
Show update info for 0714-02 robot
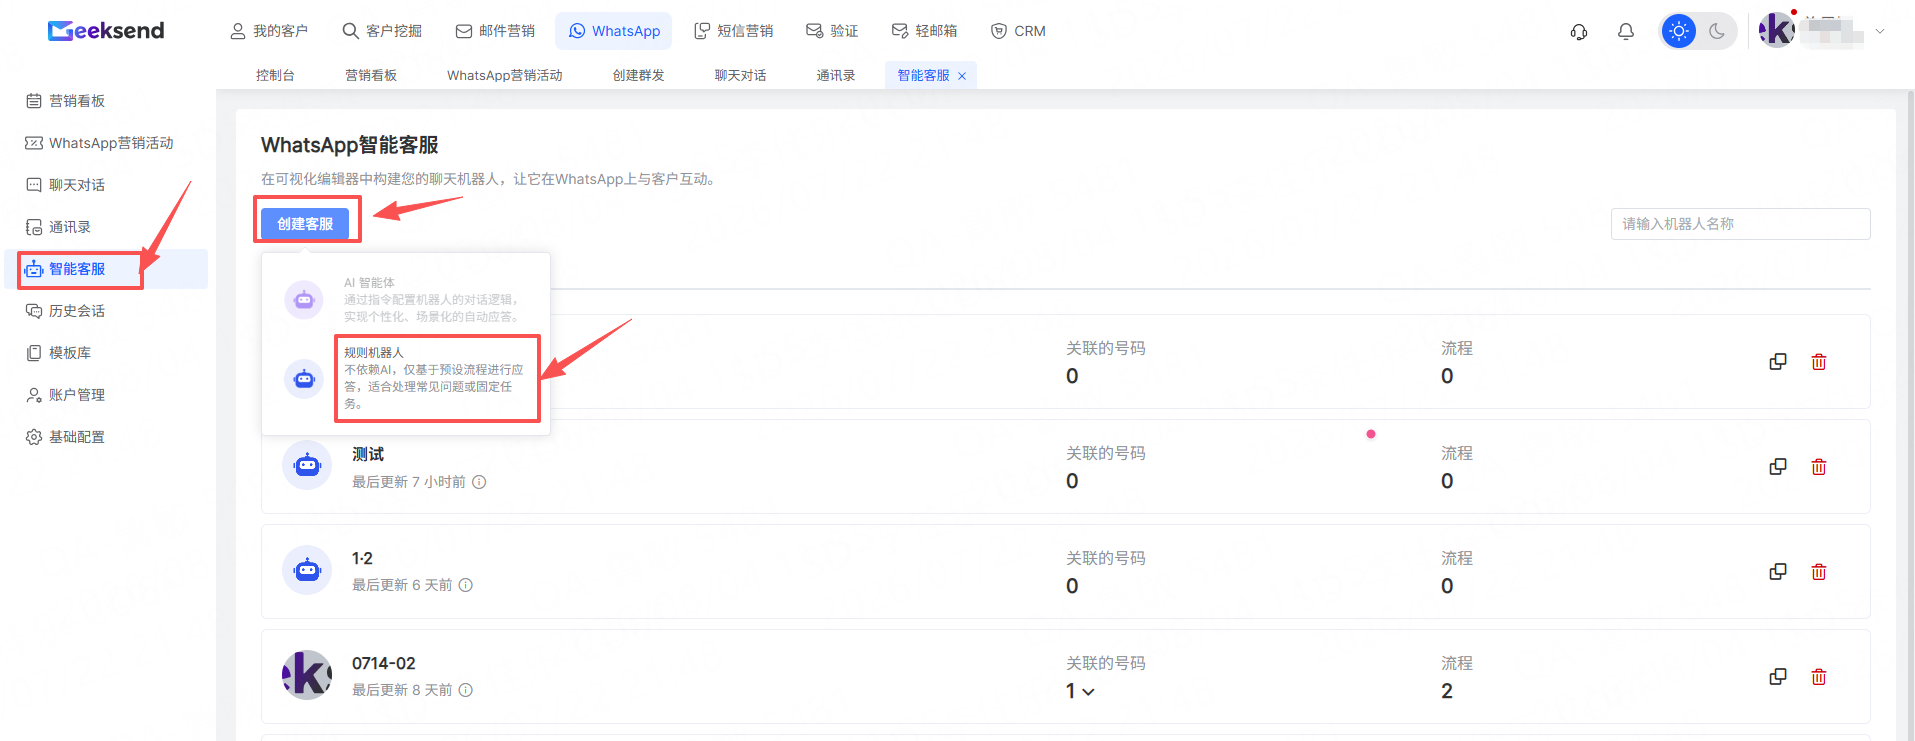point(466,690)
